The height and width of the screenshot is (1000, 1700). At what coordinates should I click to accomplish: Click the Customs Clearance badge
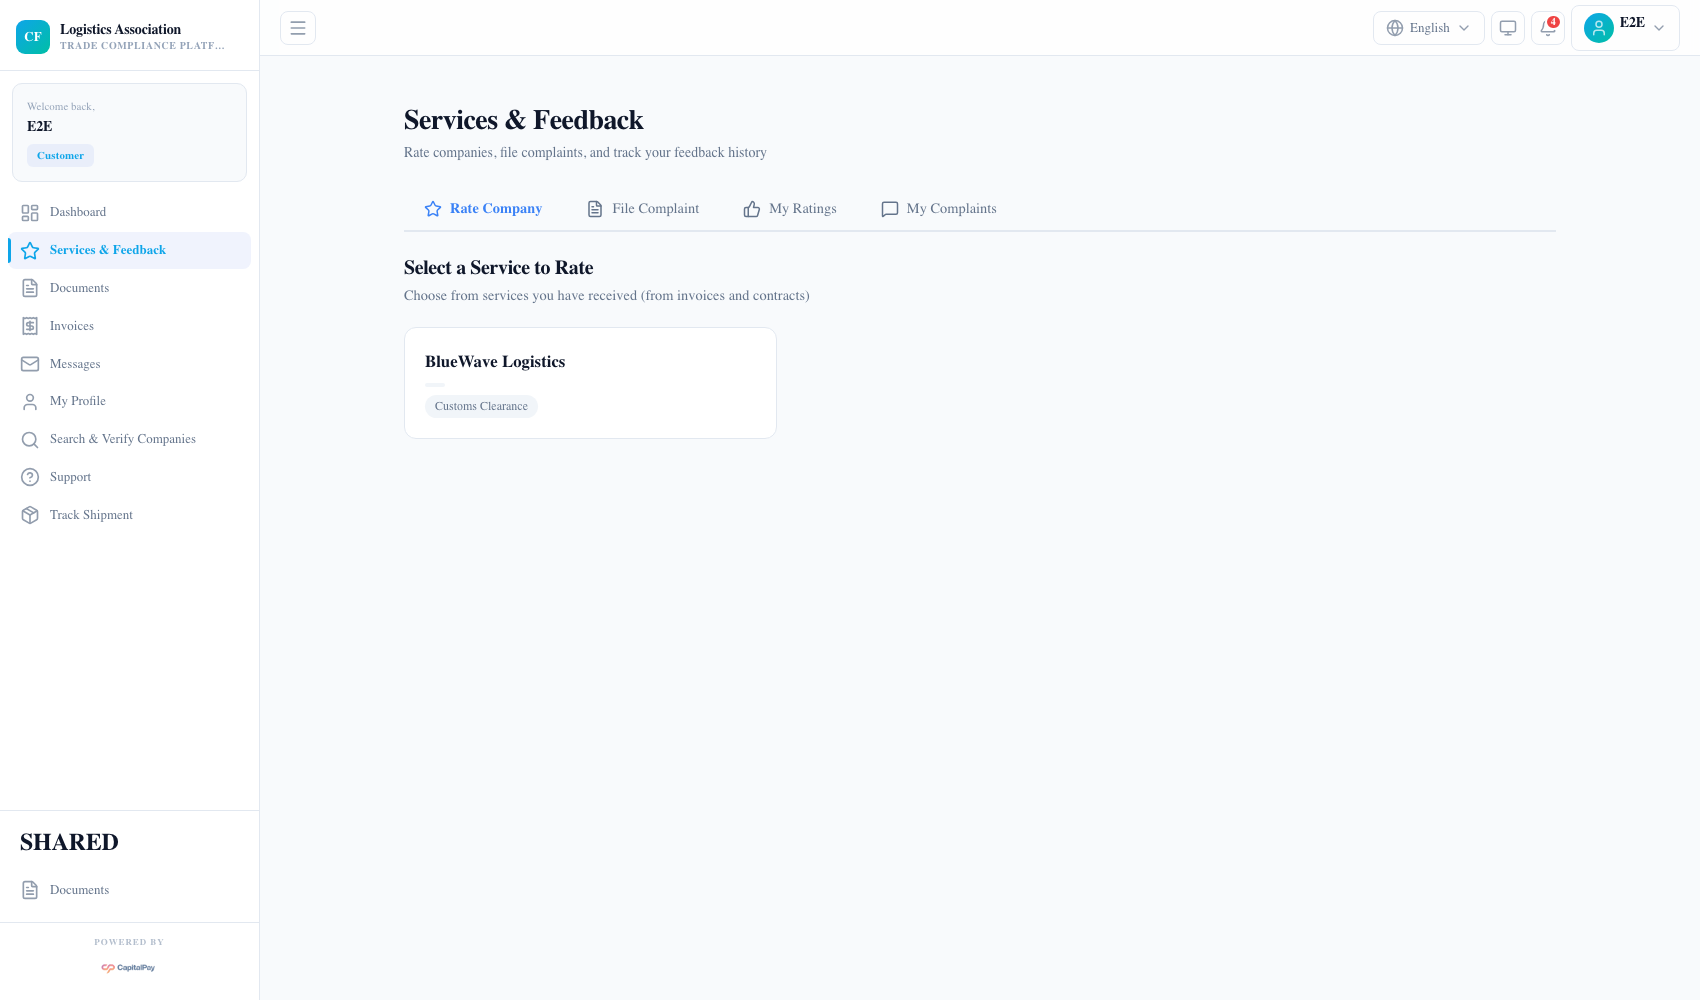(x=481, y=406)
